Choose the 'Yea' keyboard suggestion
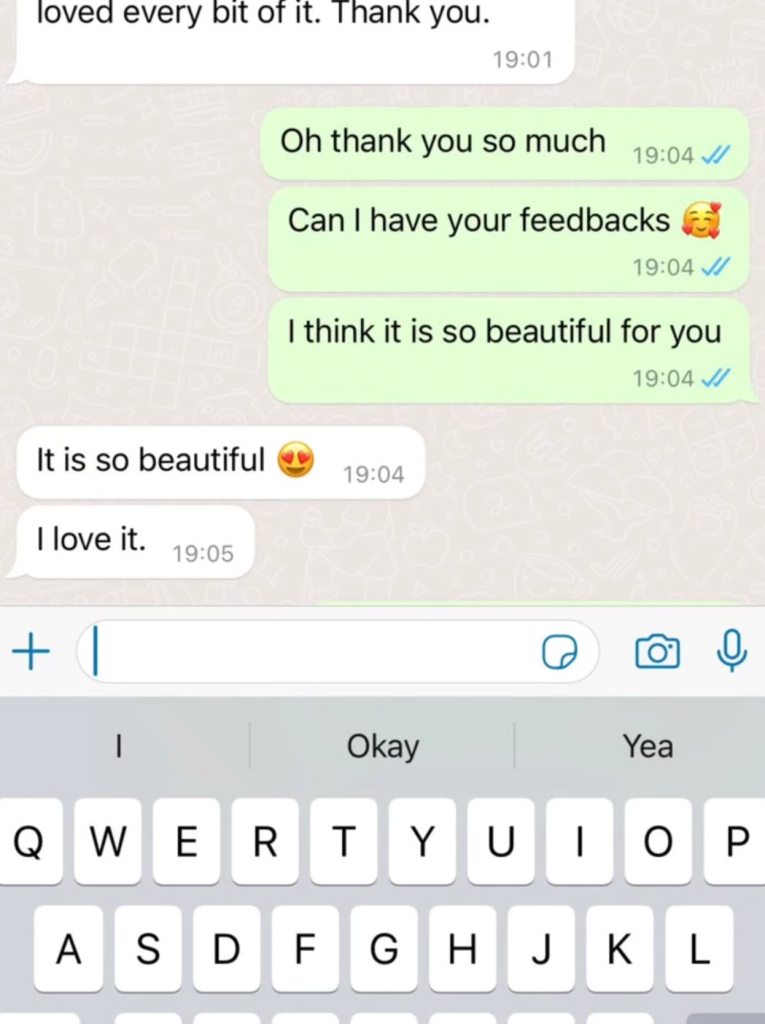Viewport: 765px width, 1024px height. coord(647,746)
